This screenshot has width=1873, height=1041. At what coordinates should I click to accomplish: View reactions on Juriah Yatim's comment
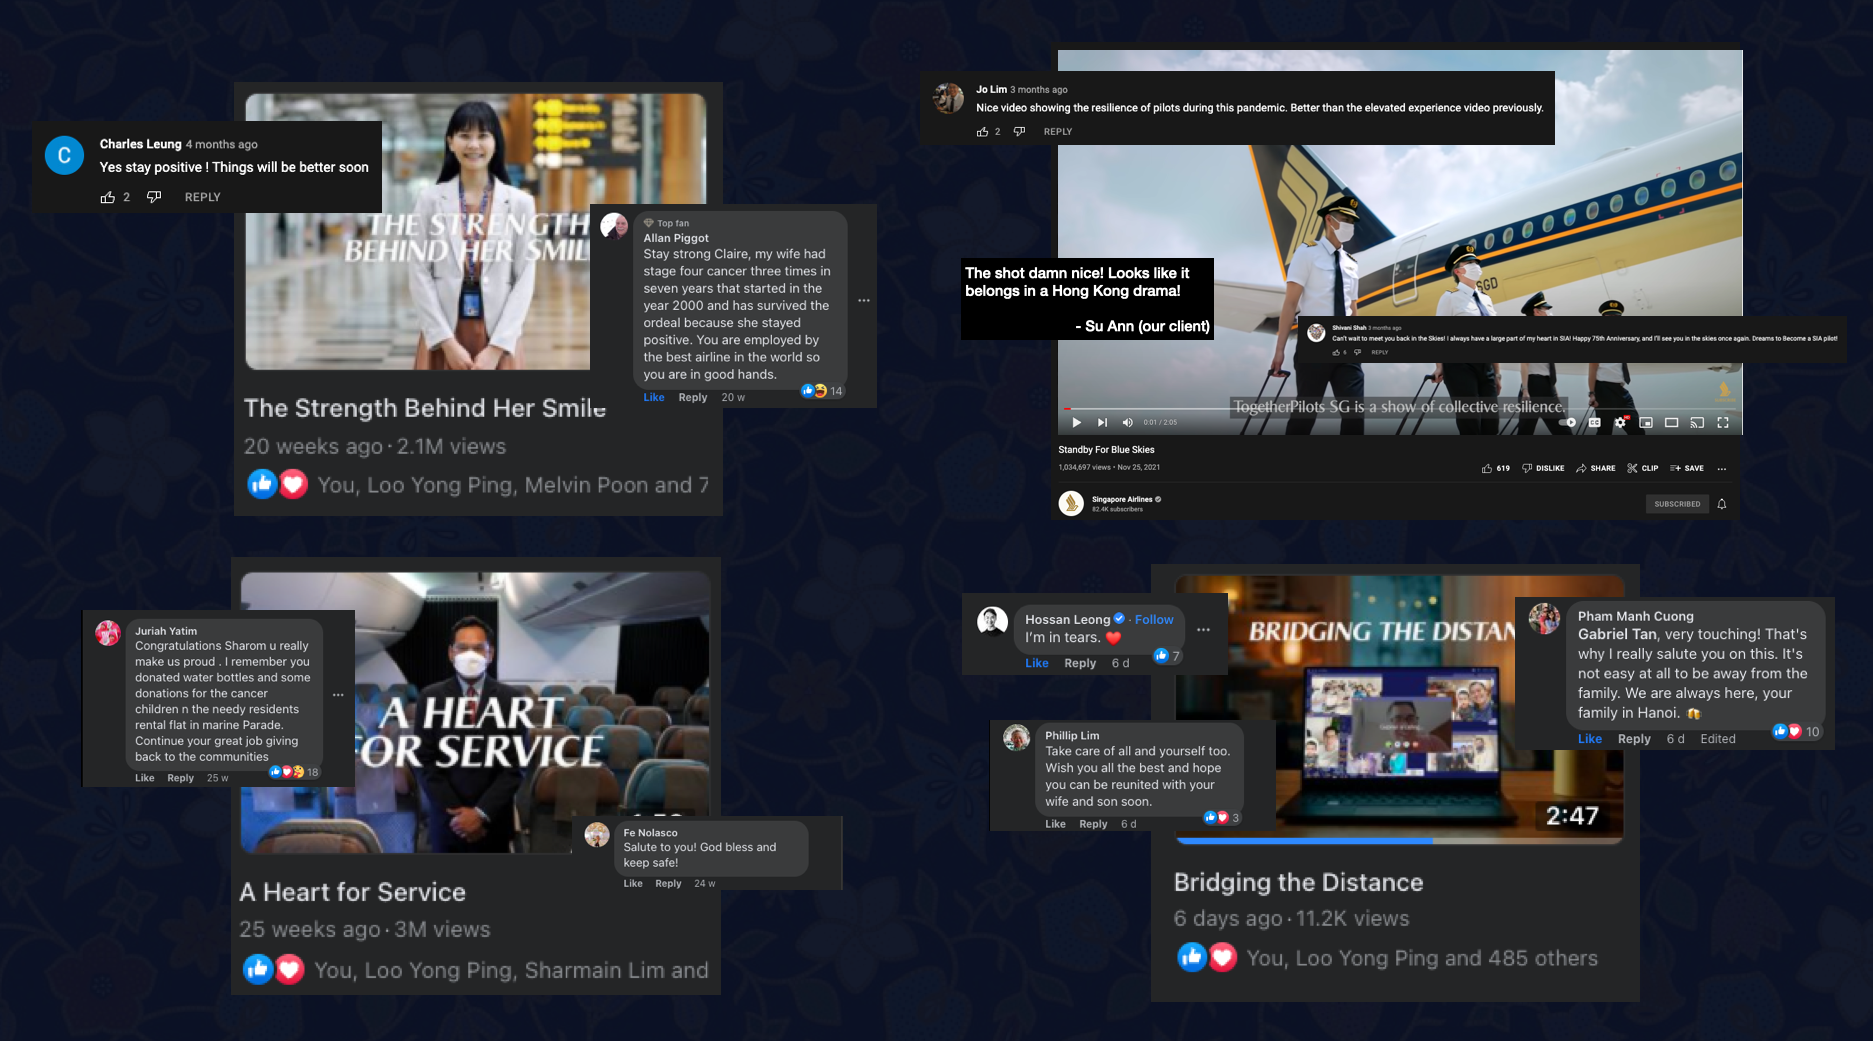(x=295, y=772)
